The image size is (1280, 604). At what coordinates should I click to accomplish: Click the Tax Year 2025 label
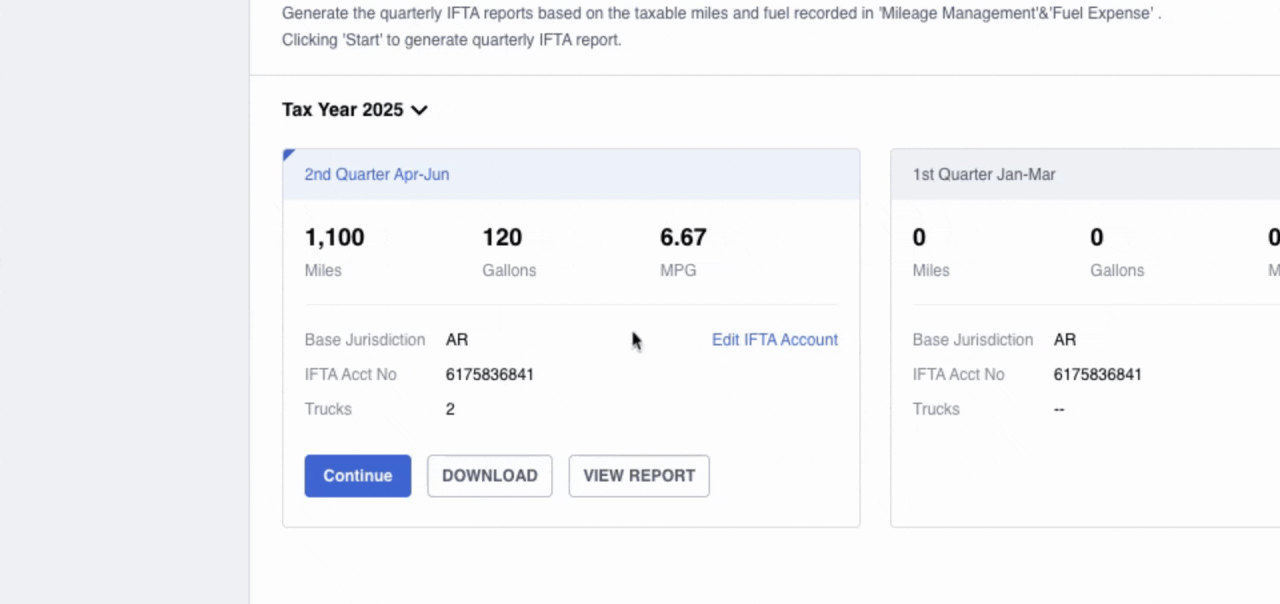tap(342, 110)
